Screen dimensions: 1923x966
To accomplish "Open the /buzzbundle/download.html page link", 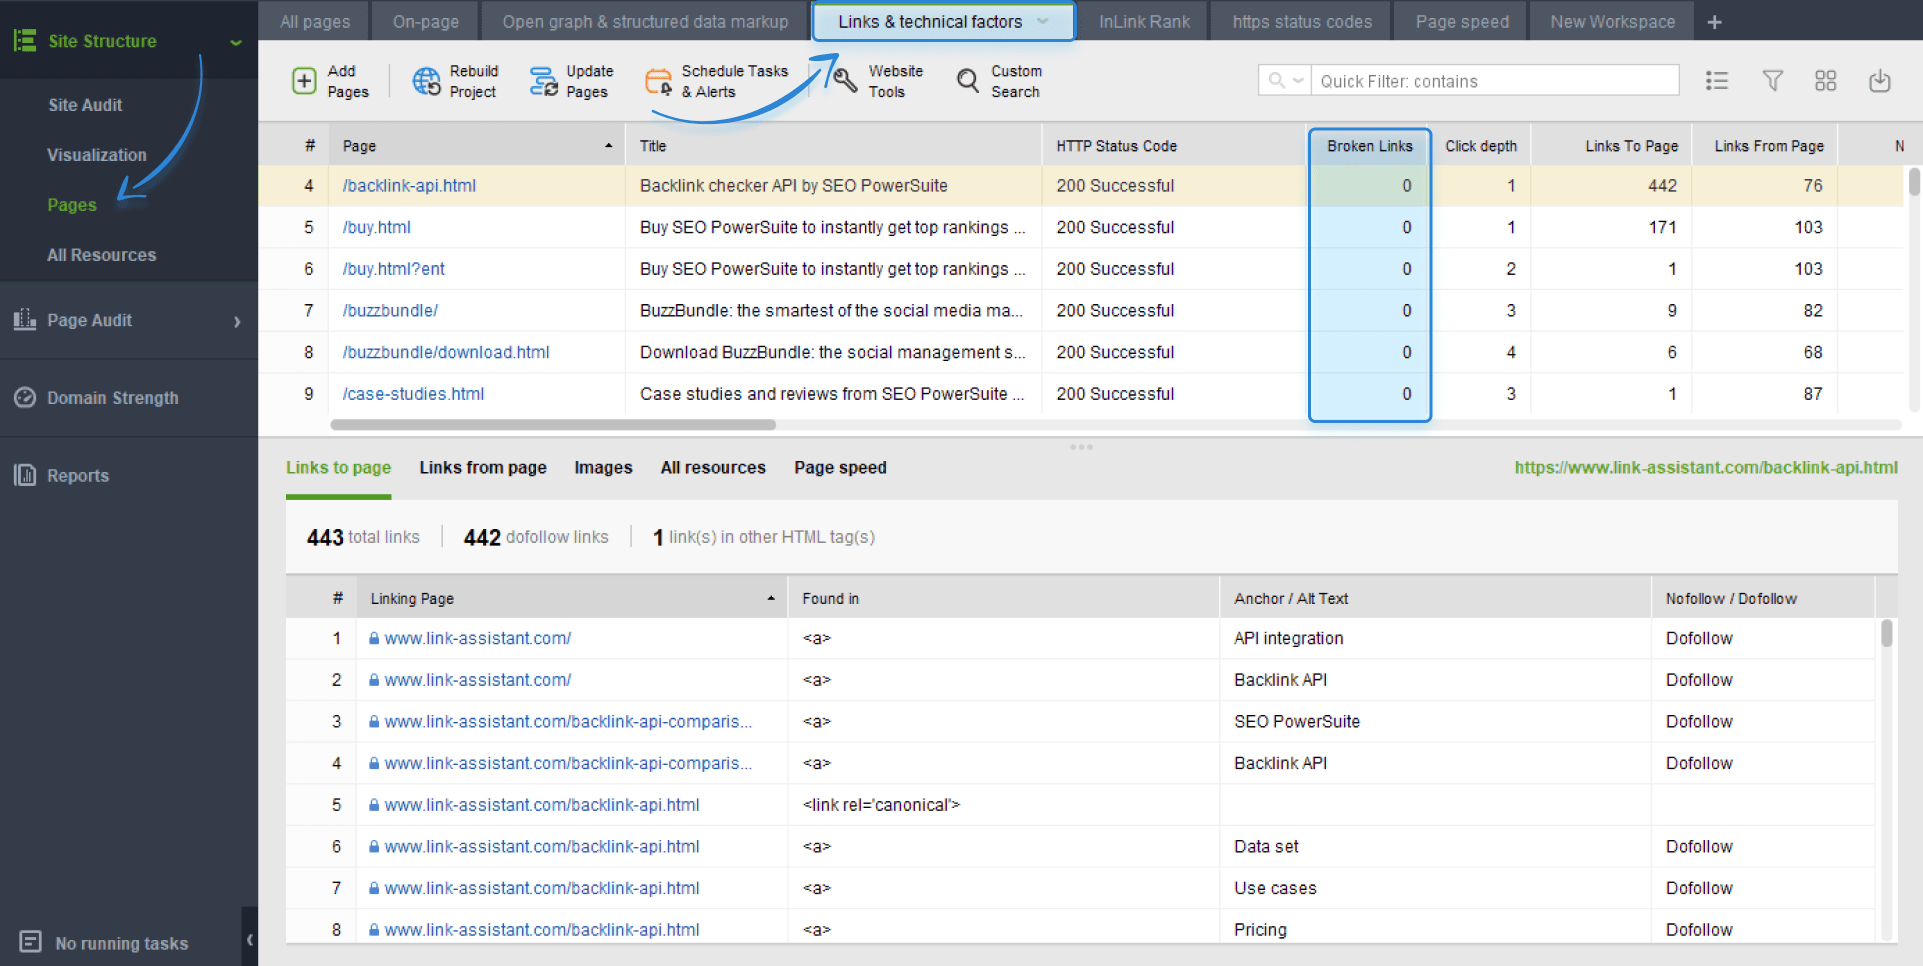I will [446, 352].
